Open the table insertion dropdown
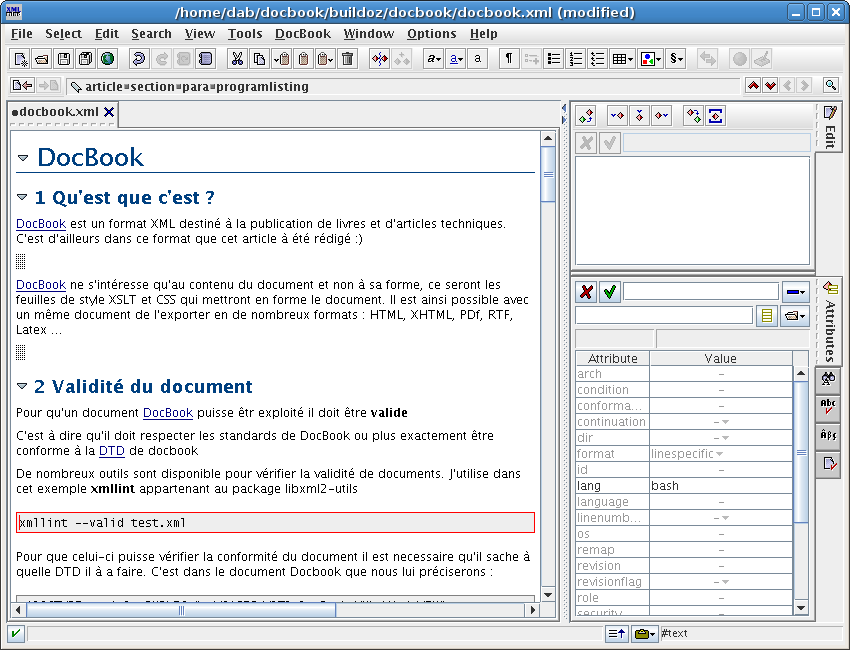Image resolution: width=850 pixels, height=650 pixels. 622,59
